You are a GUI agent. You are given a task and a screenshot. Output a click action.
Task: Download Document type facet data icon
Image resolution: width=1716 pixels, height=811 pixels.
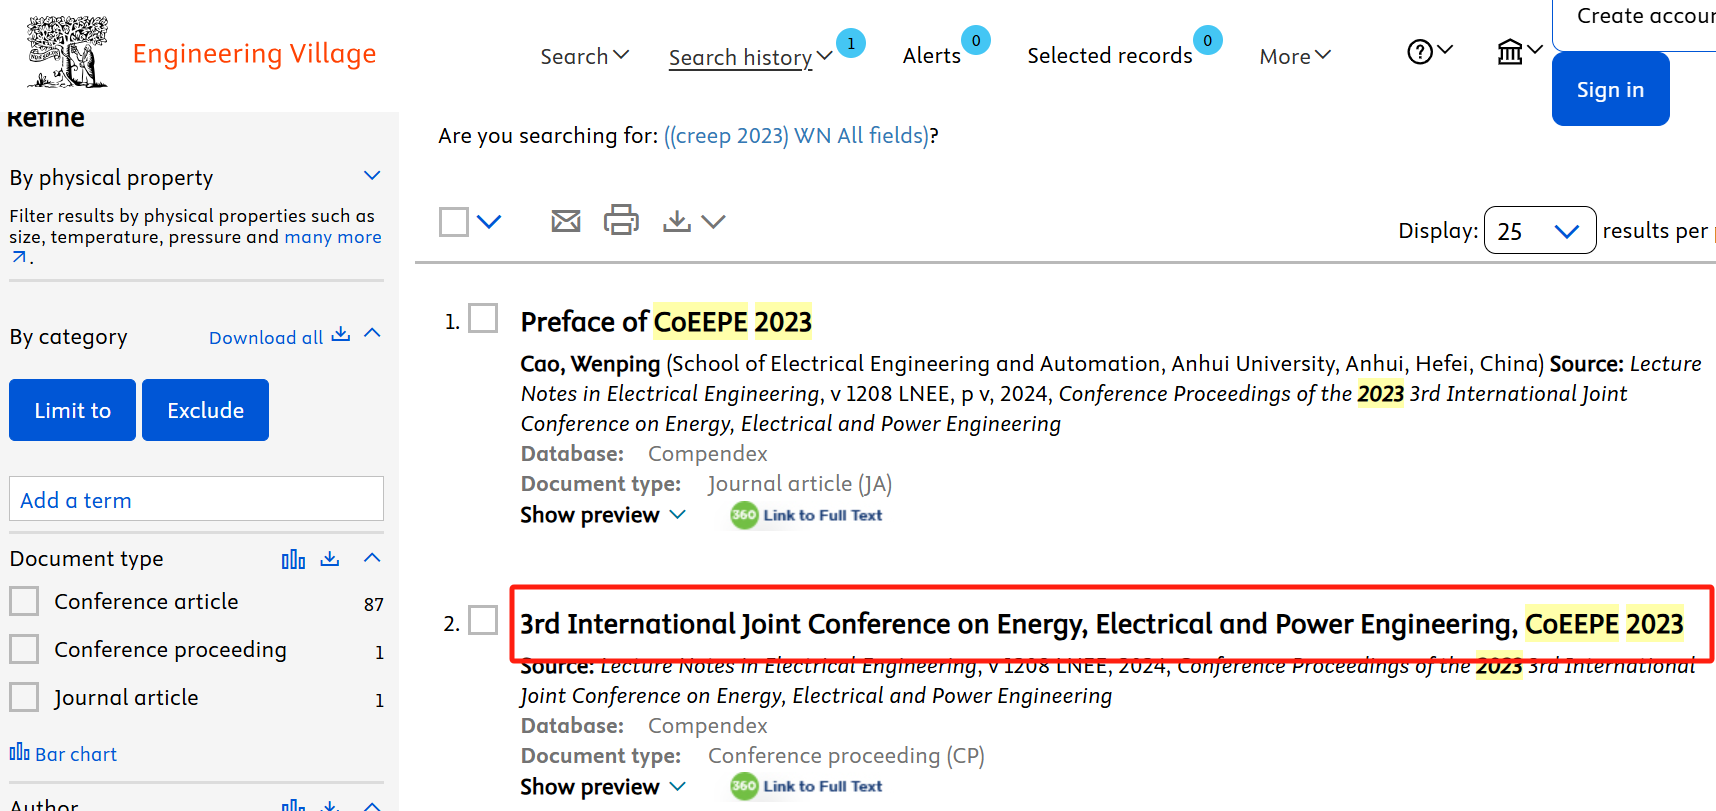click(x=330, y=559)
